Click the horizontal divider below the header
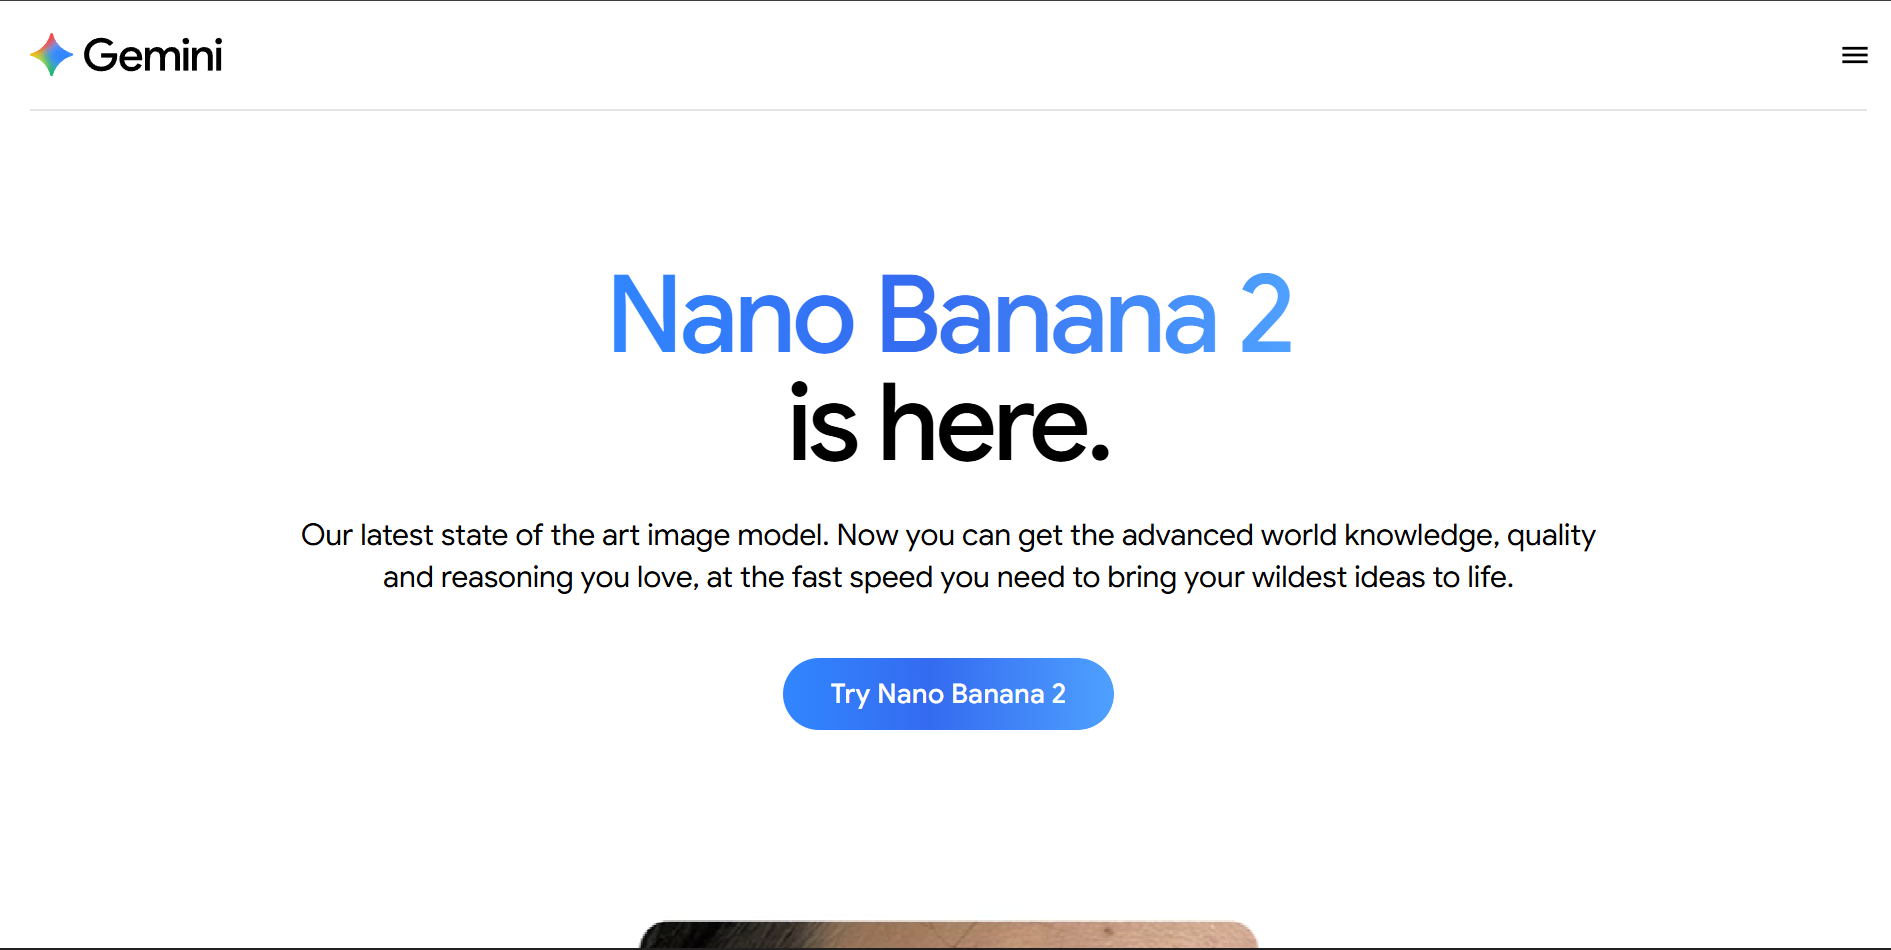This screenshot has height=950, width=1891. (948, 110)
